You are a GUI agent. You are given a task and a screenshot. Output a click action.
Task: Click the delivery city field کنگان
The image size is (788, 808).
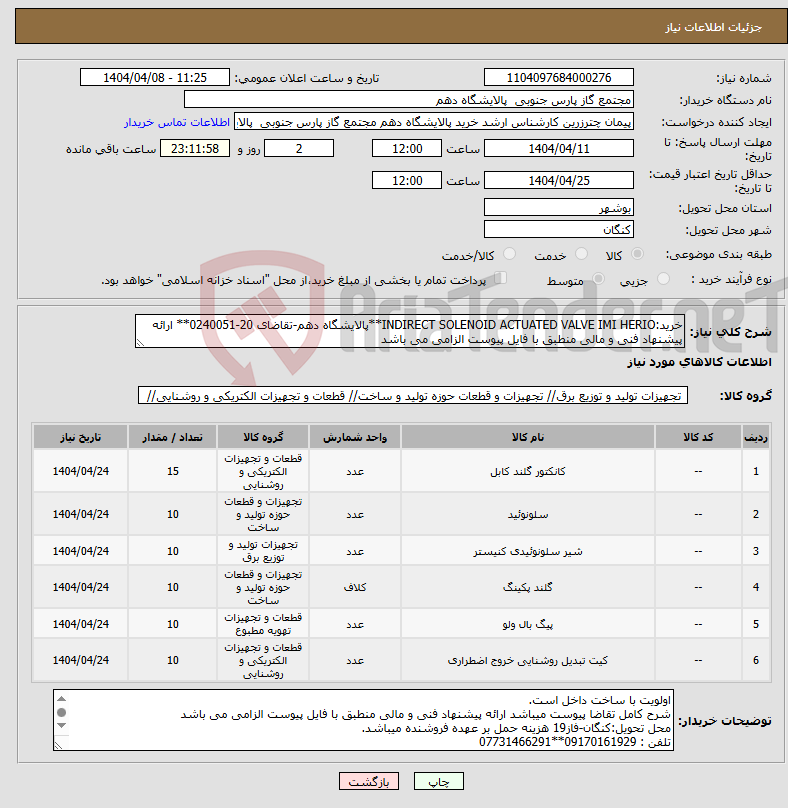559,230
